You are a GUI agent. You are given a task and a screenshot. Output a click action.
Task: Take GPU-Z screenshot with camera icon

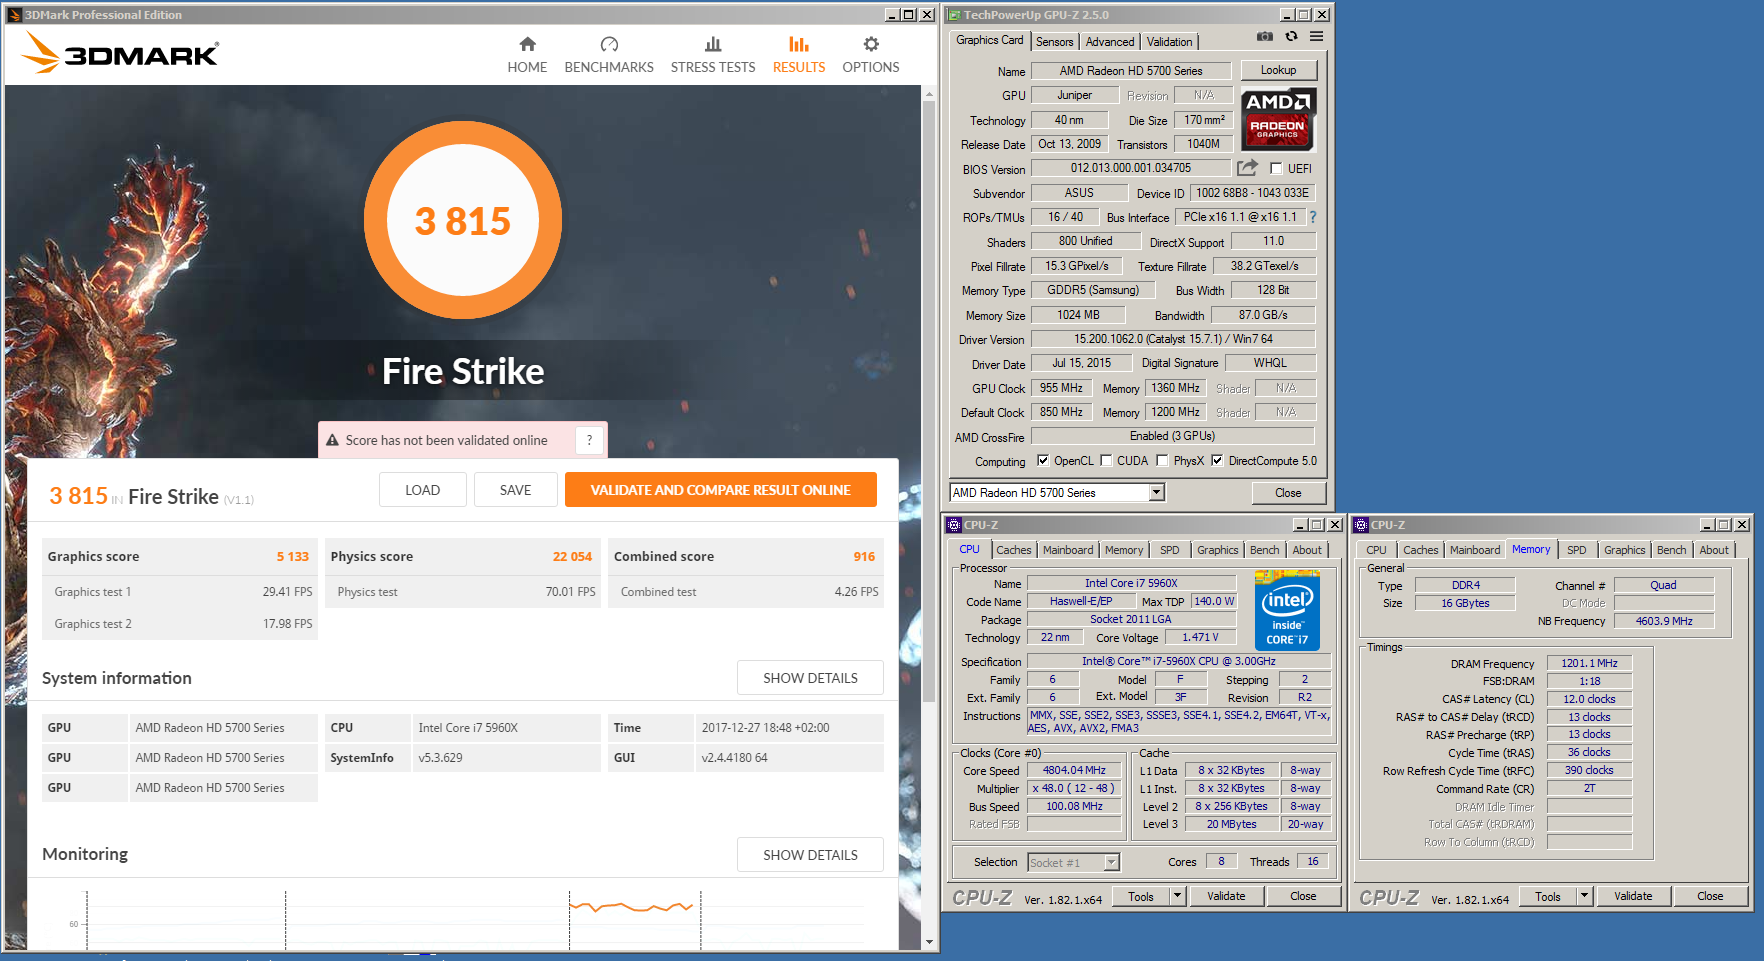coord(1265,37)
